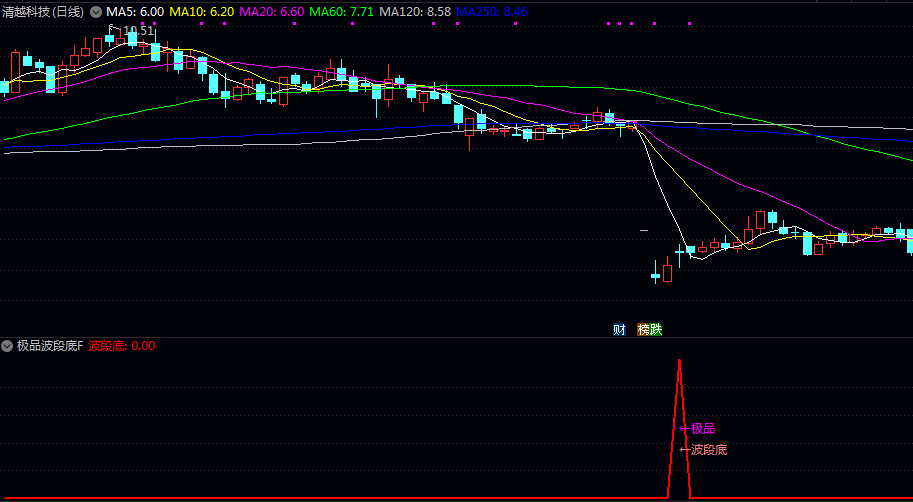Select the MA120: 8.58 legend label

tap(414, 12)
